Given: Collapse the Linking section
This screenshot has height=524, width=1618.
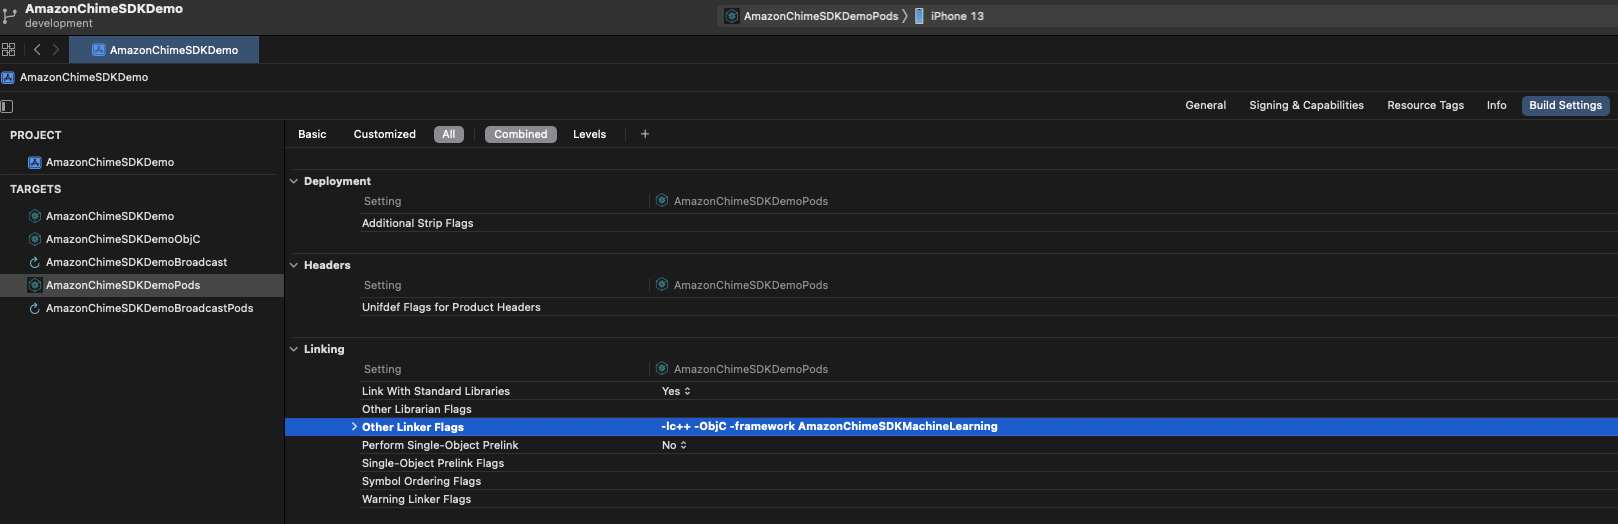Looking at the screenshot, I should point(294,349).
